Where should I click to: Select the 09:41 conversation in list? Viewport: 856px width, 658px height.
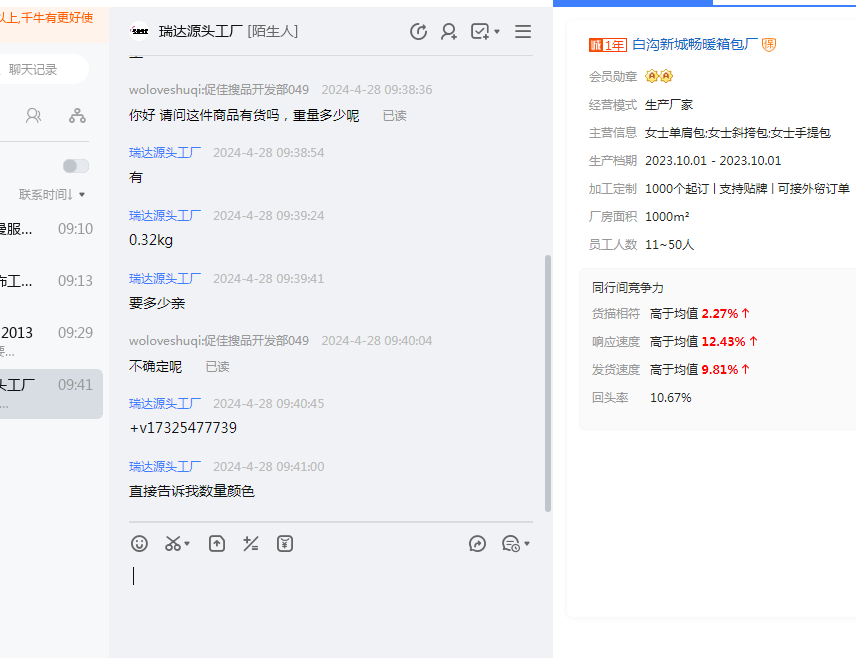coord(50,393)
